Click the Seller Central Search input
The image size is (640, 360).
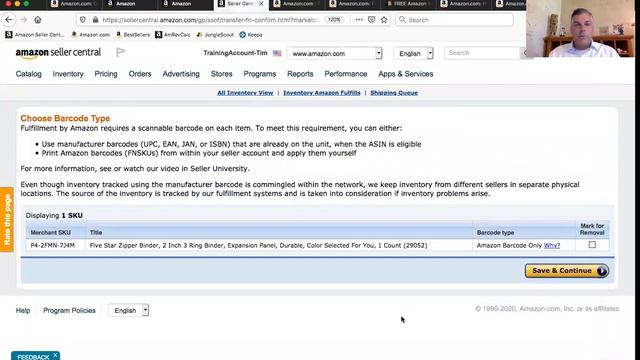[482, 53]
